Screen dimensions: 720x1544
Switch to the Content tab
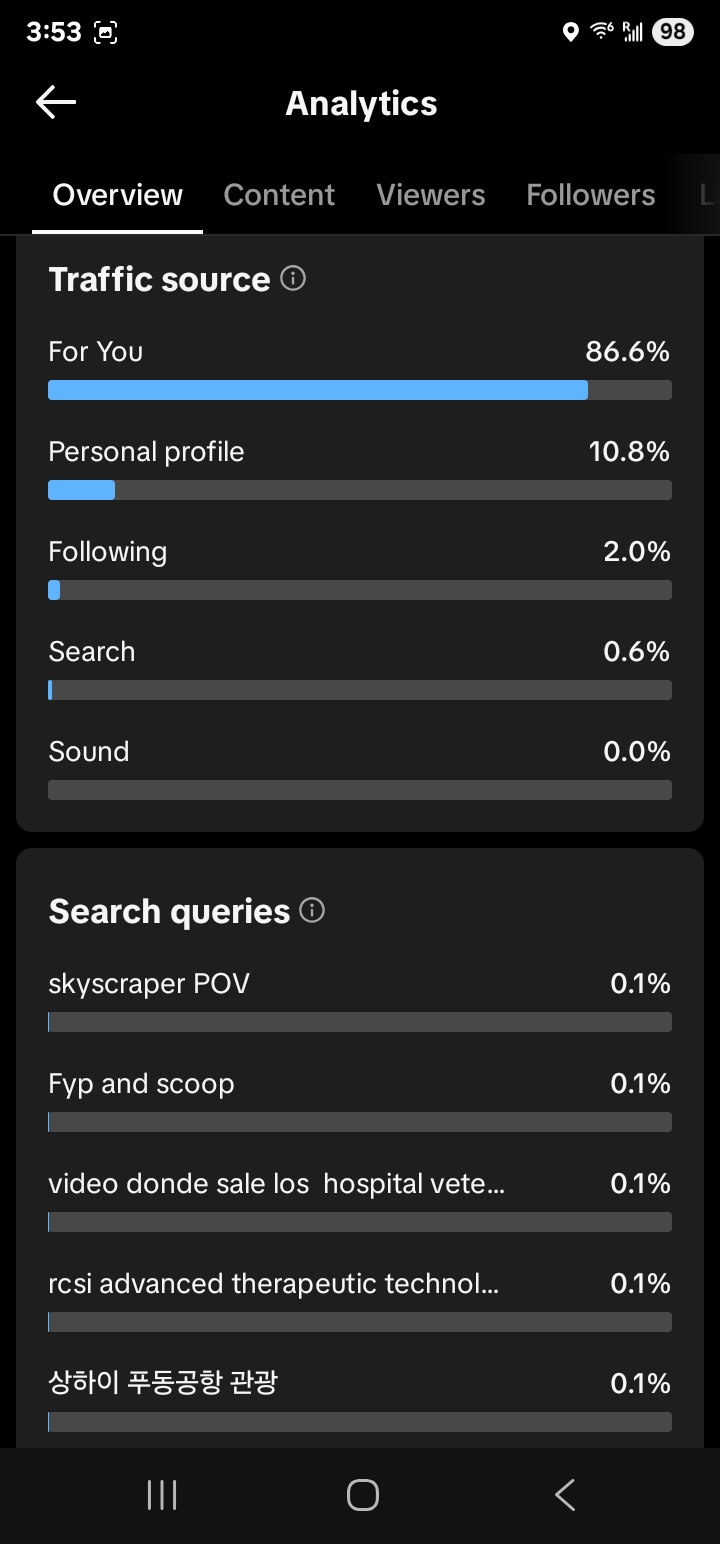click(x=279, y=195)
